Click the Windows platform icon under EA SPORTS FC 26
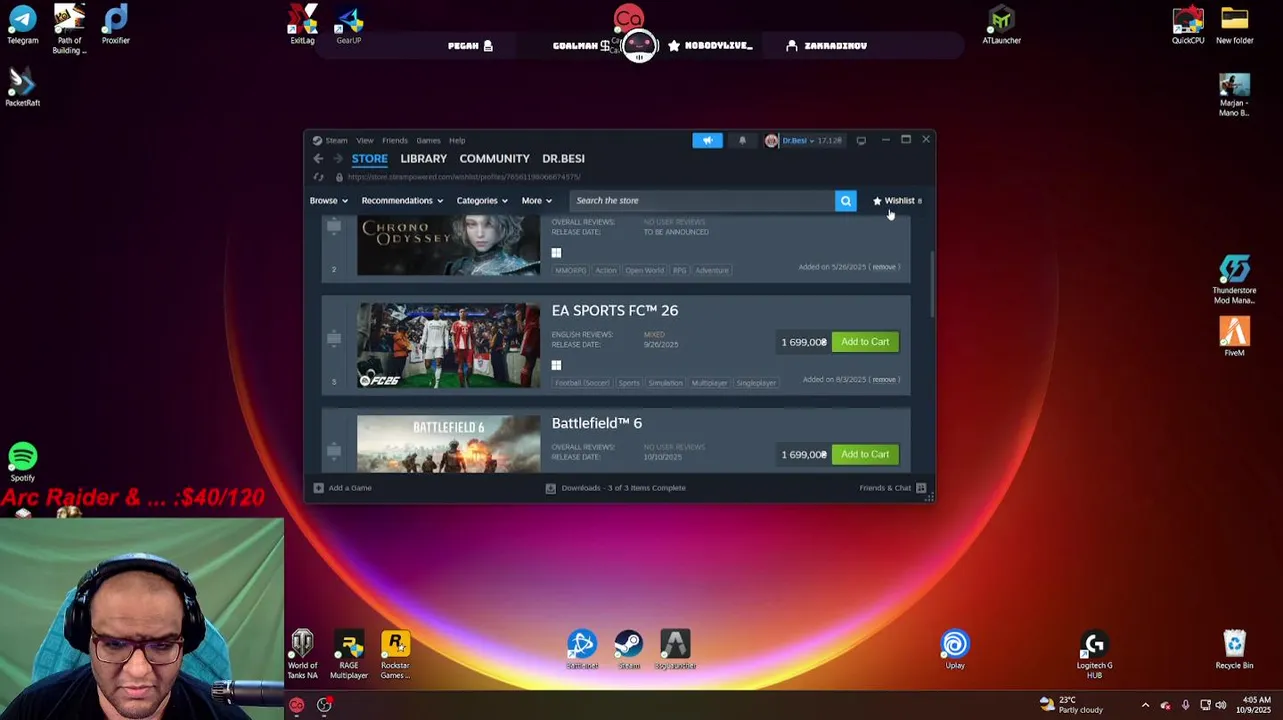The height and width of the screenshot is (720, 1283). tap(556, 365)
